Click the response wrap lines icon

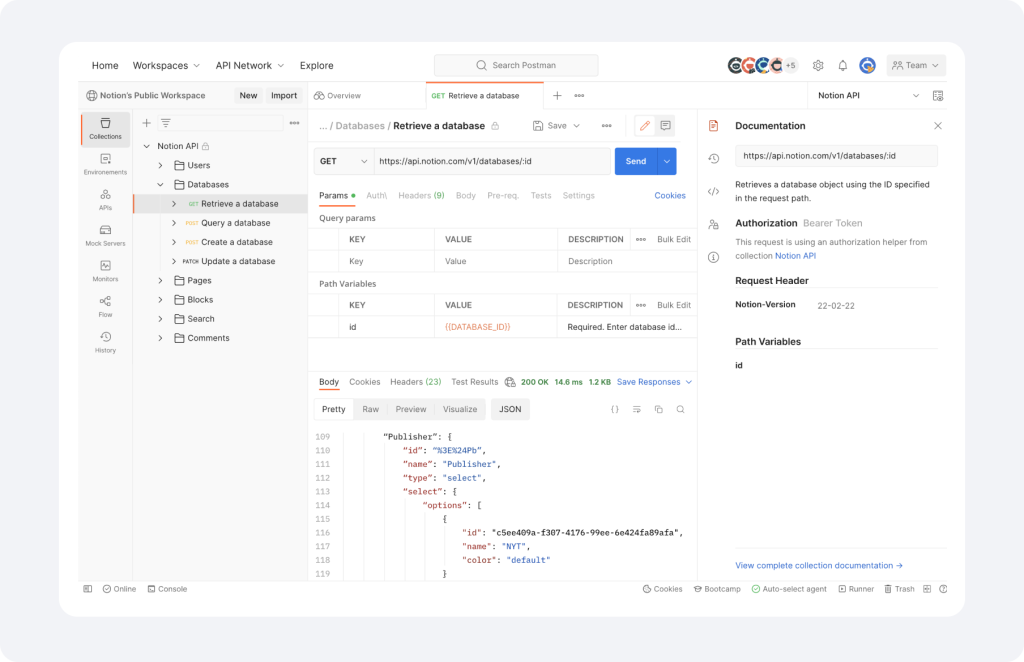637,409
